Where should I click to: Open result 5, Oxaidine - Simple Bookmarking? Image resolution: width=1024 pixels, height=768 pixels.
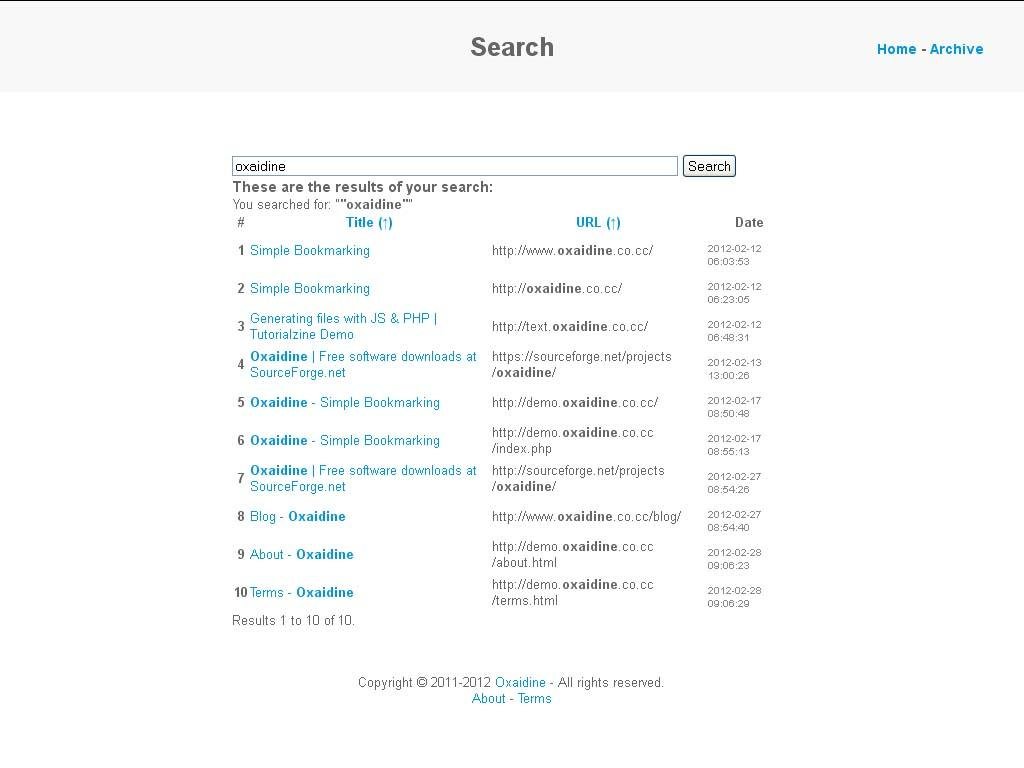coord(344,402)
